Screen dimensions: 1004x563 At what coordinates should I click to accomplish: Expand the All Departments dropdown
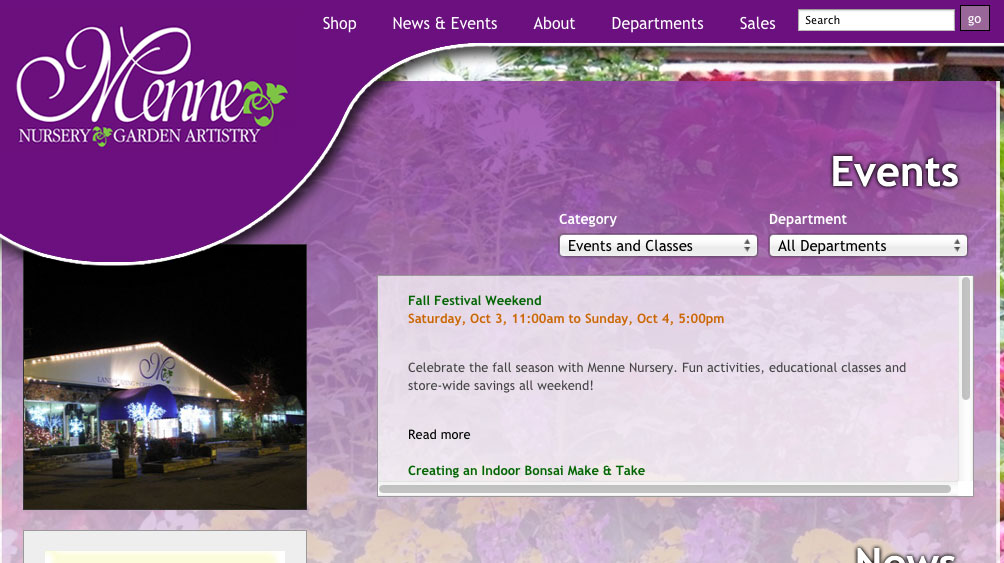click(868, 246)
